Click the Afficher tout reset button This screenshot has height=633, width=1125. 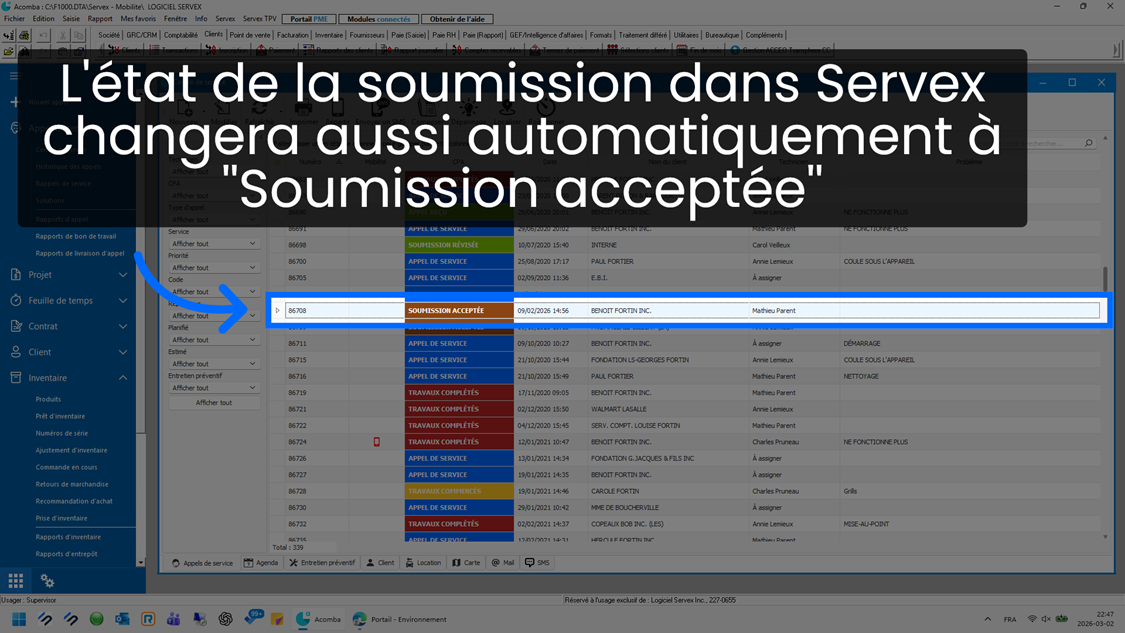point(213,403)
